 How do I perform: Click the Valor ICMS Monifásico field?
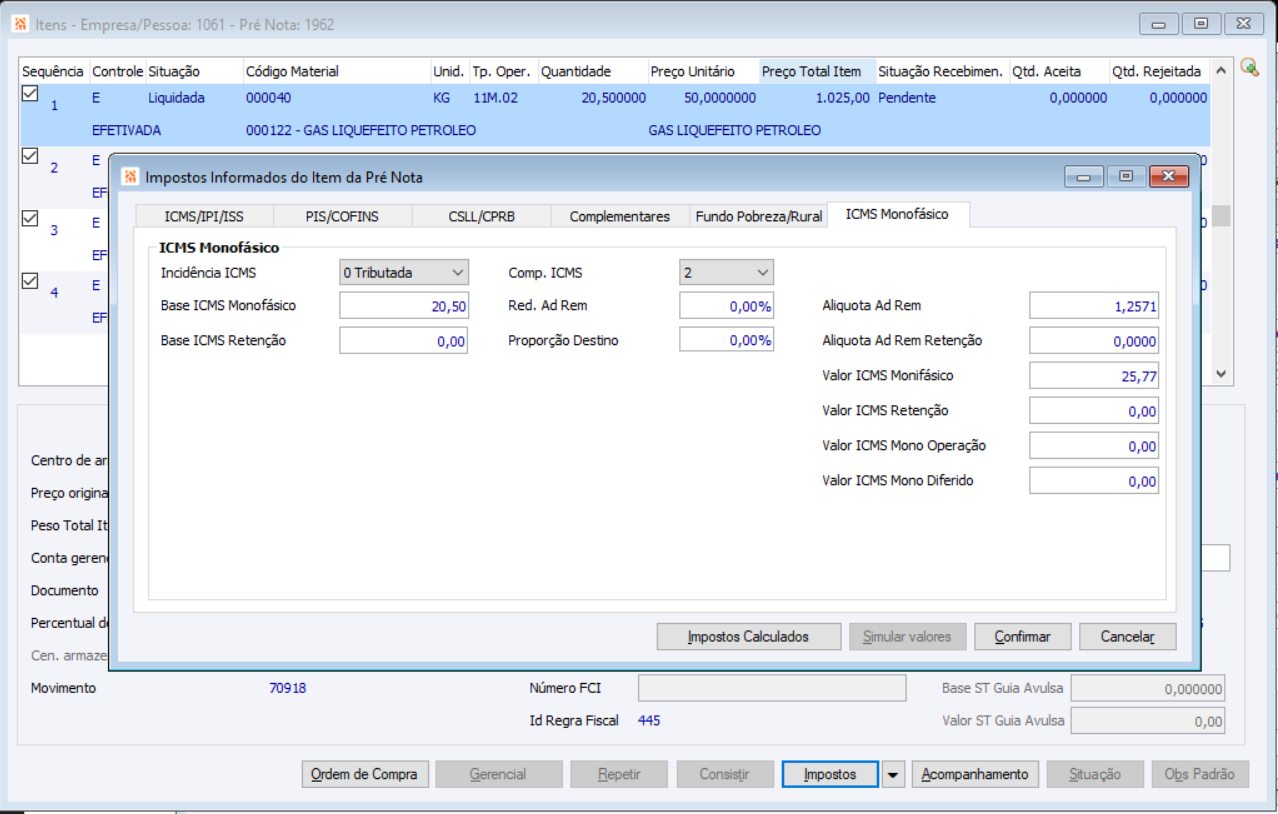[x=1094, y=376]
